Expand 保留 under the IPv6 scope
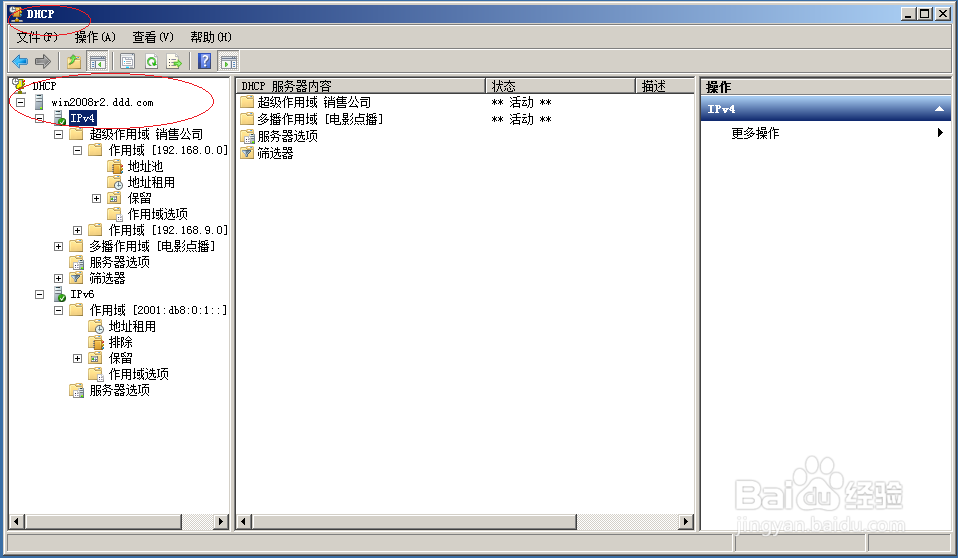 pos(78,358)
